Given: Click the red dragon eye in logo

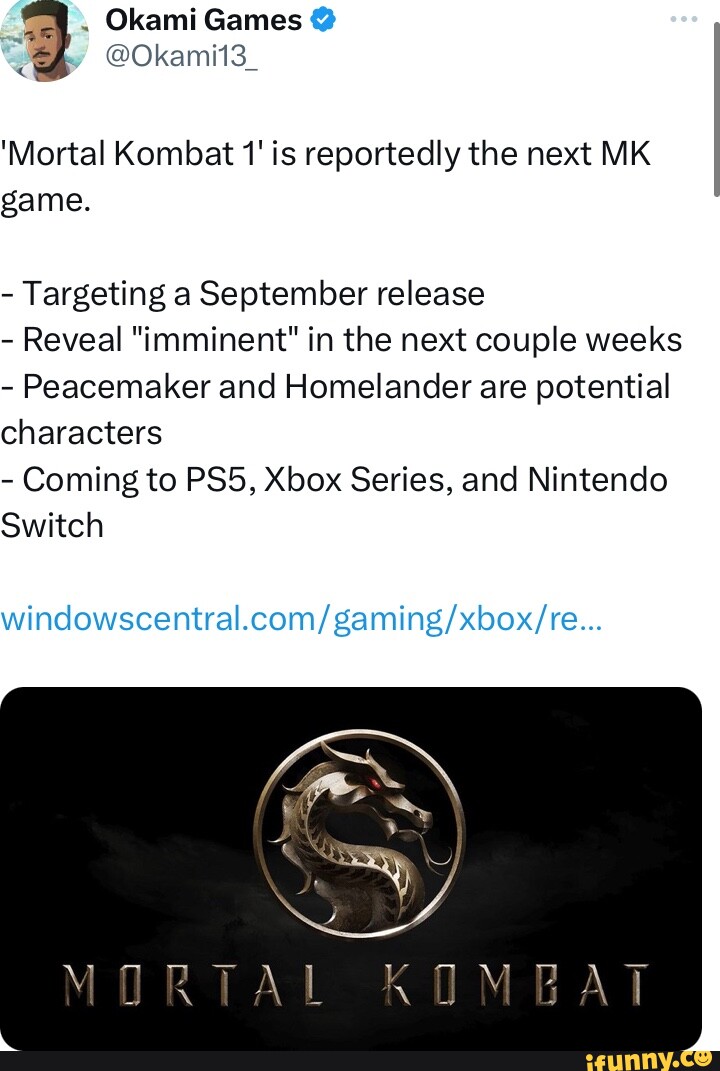Looking at the screenshot, I should (x=374, y=783).
